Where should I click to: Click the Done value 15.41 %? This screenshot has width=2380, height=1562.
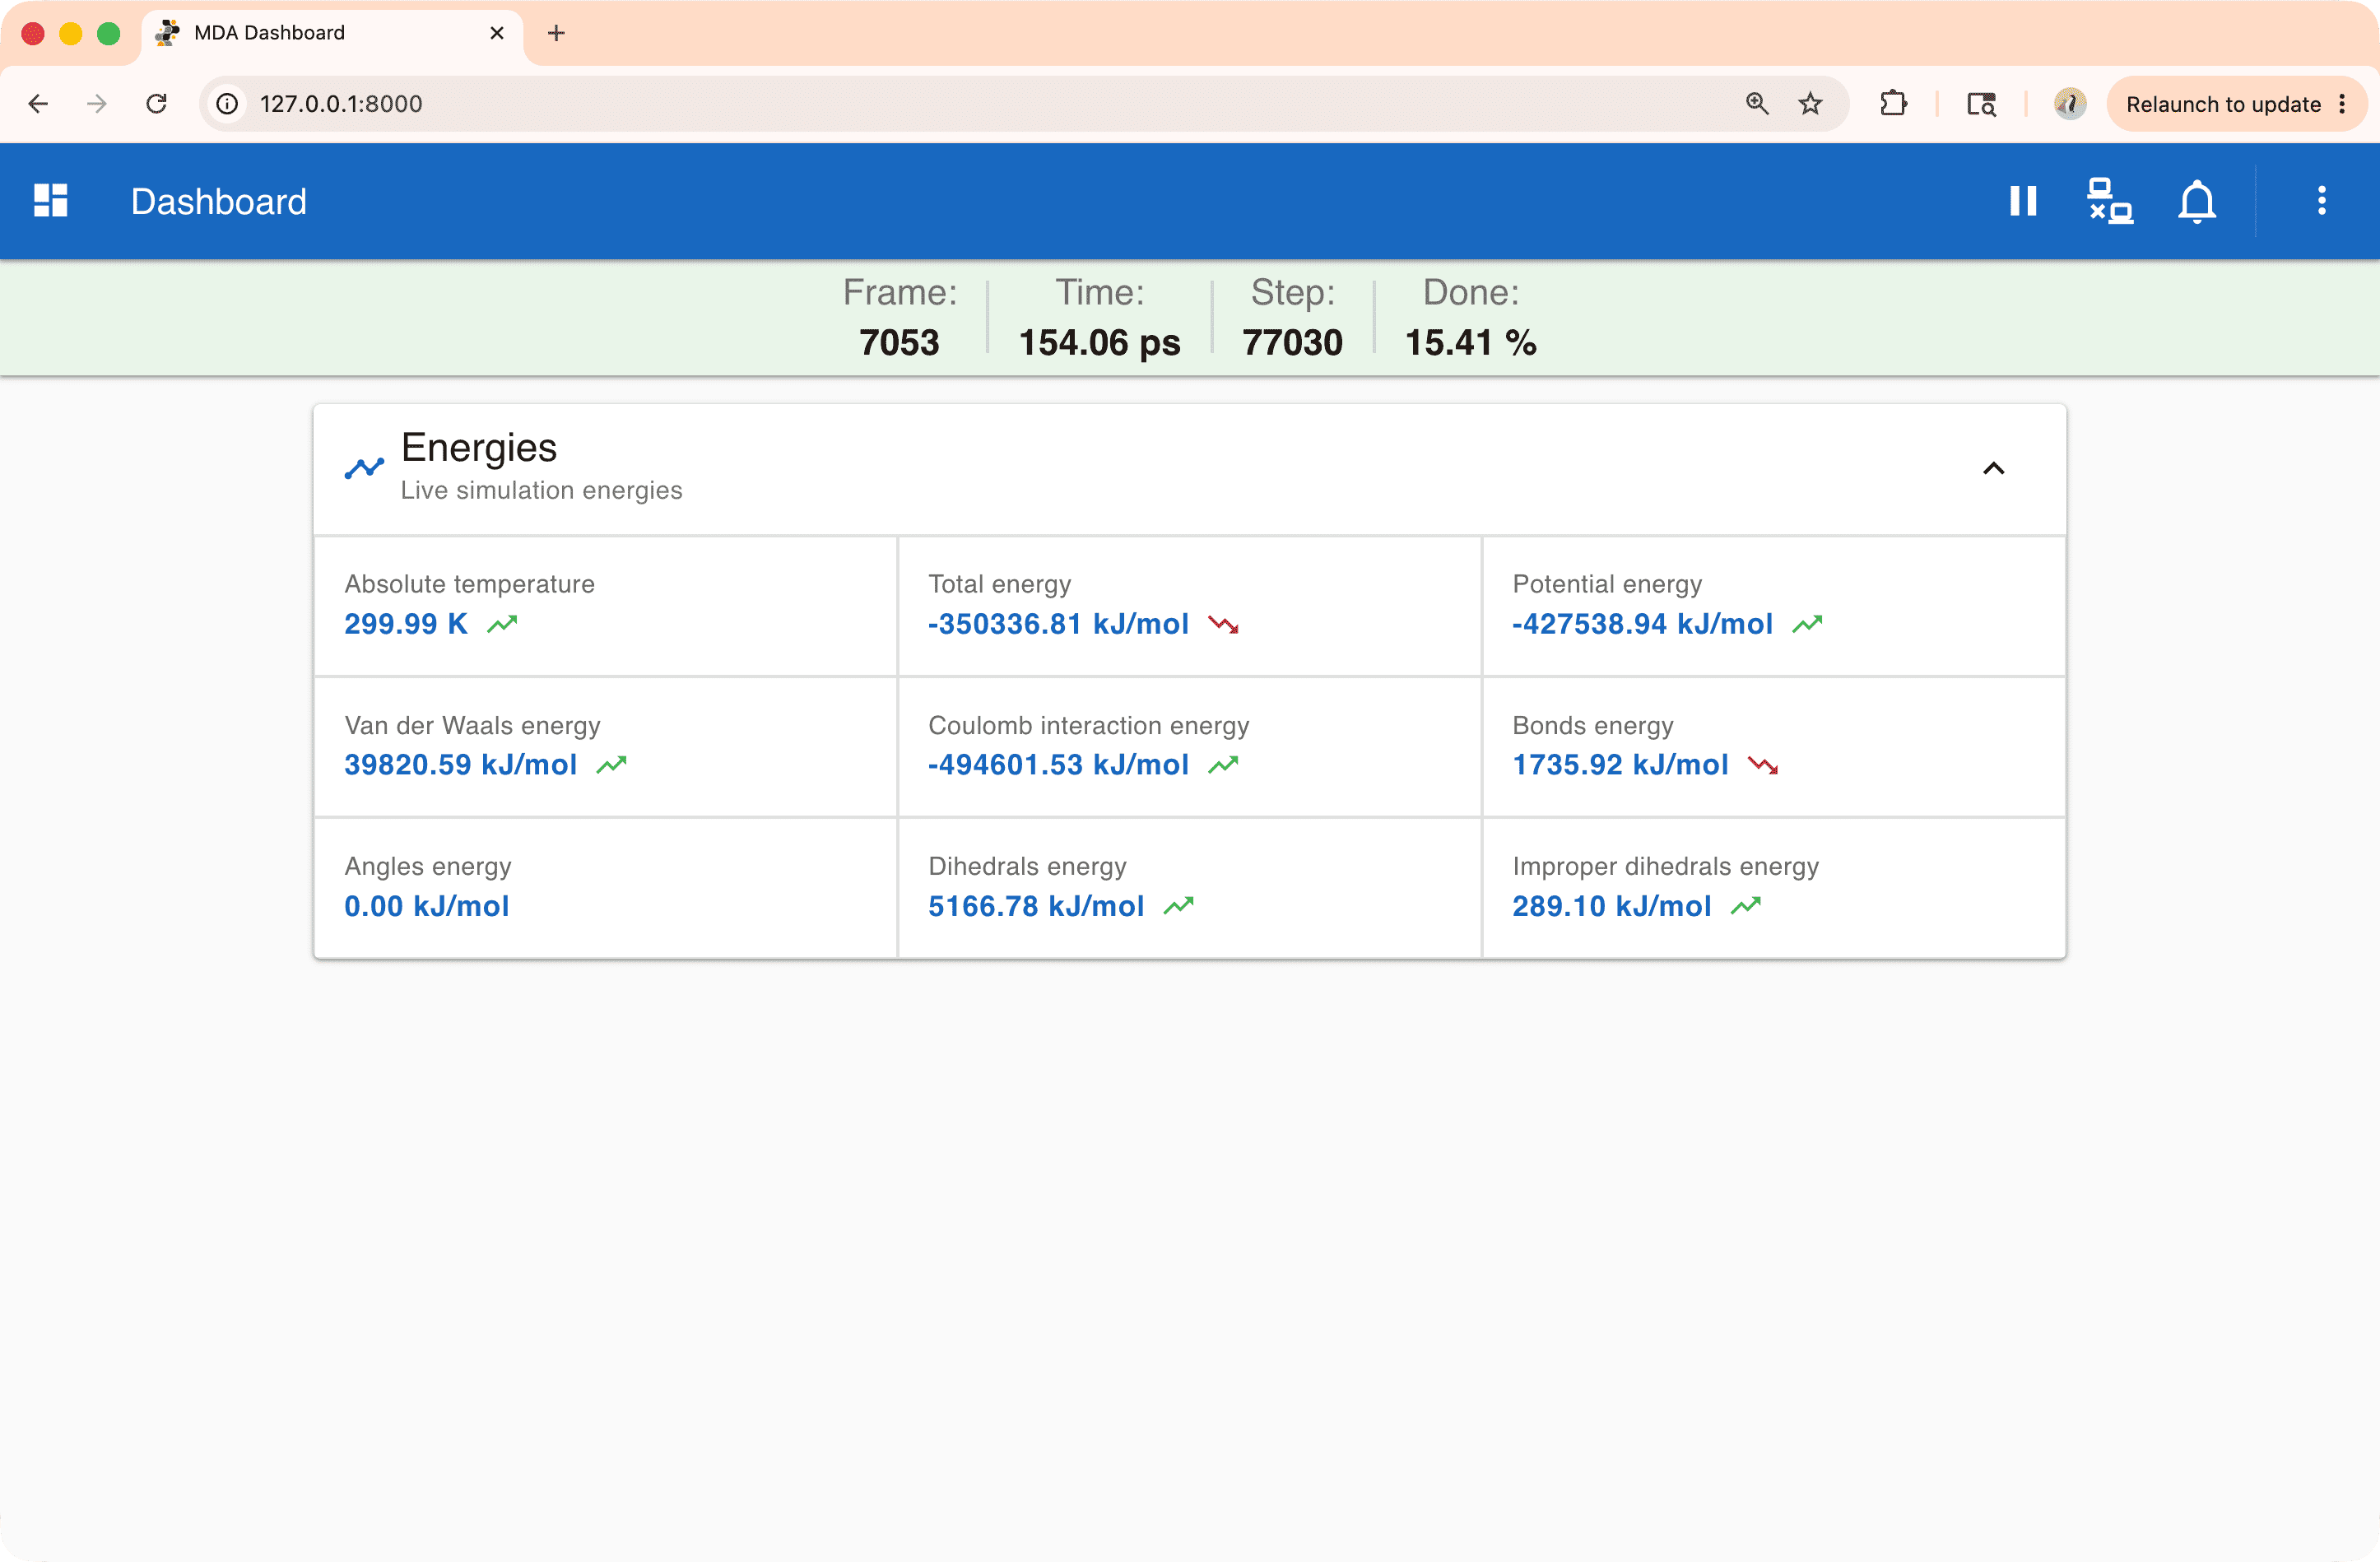1471,343
